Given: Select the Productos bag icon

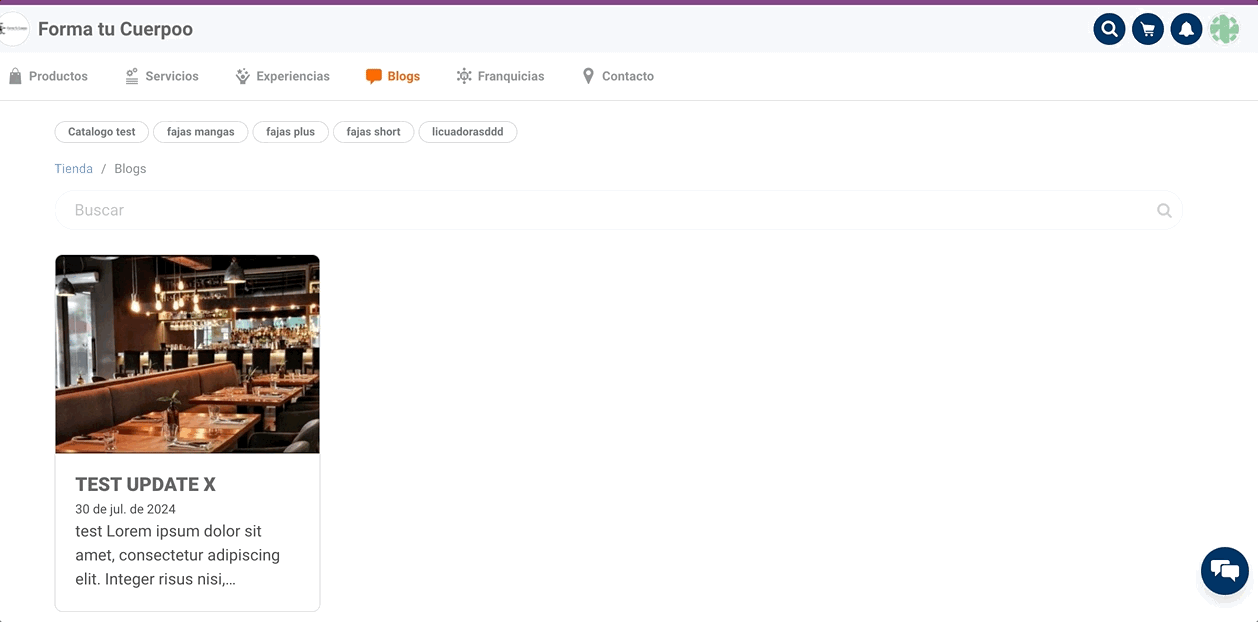Looking at the screenshot, I should (15, 75).
